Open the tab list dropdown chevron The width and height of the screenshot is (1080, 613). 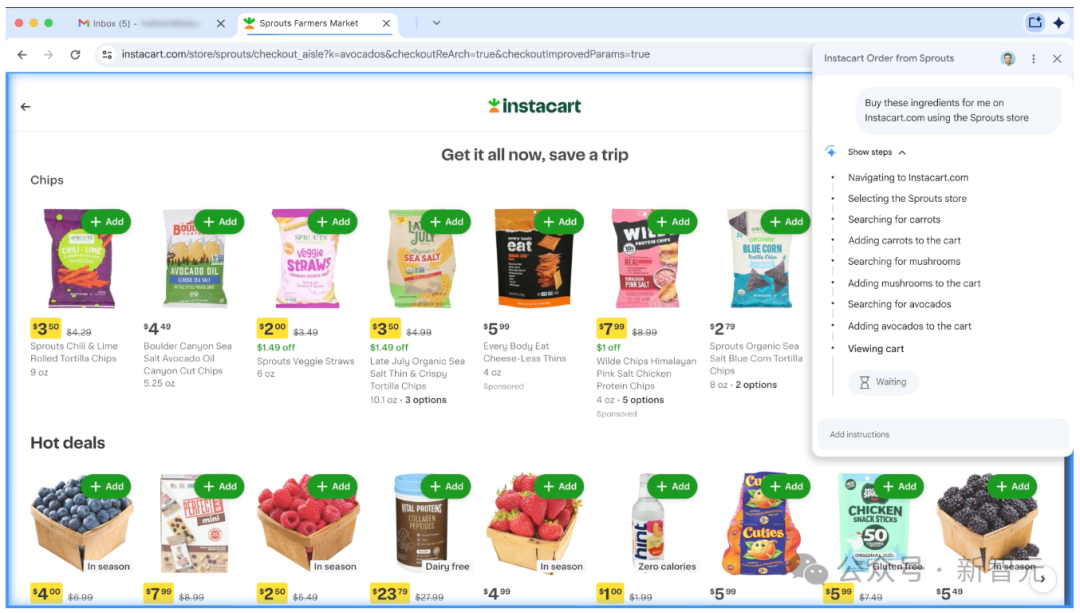[x=436, y=23]
